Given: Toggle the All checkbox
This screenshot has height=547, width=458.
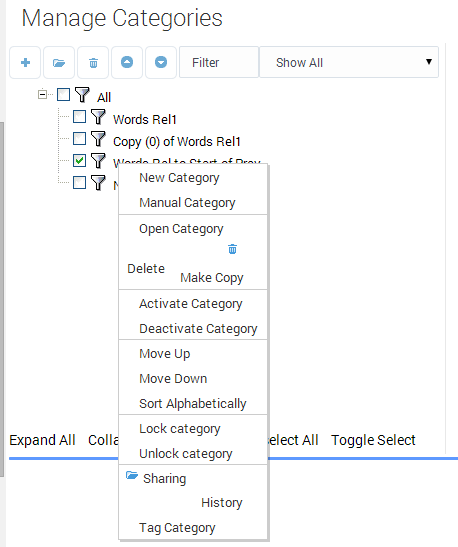Looking at the screenshot, I should point(63,95).
